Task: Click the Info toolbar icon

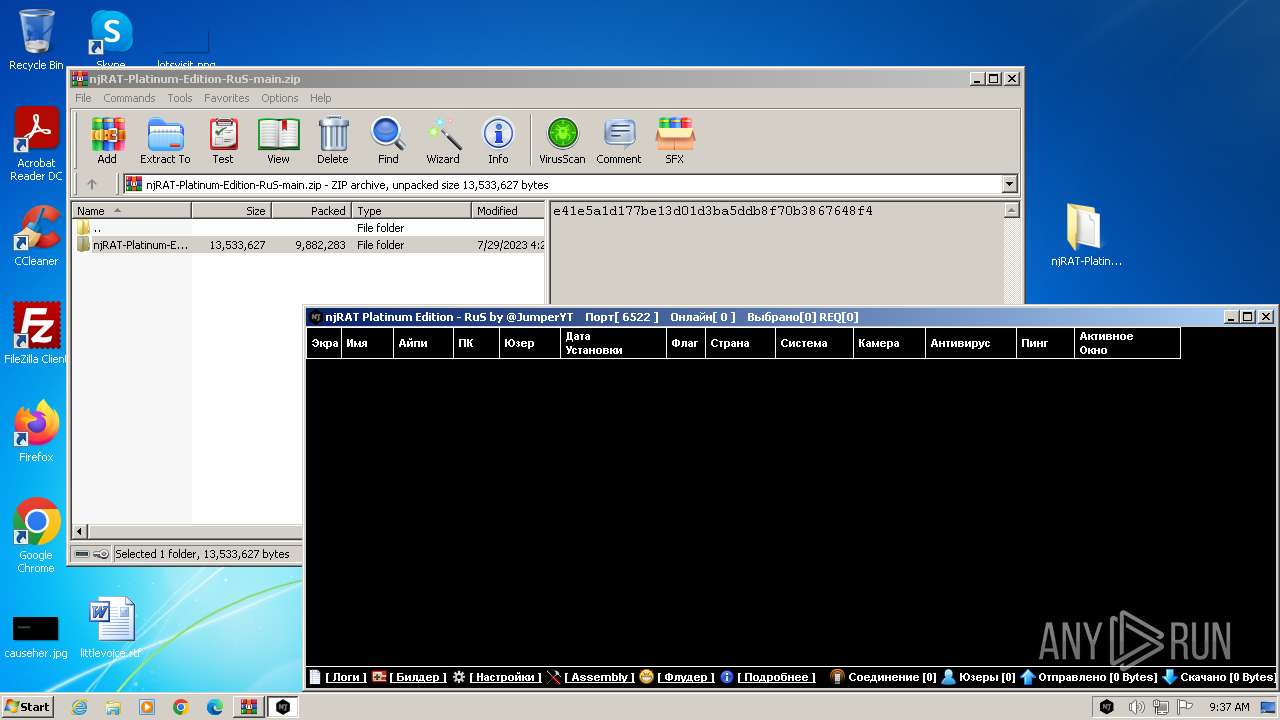Action: (x=498, y=140)
